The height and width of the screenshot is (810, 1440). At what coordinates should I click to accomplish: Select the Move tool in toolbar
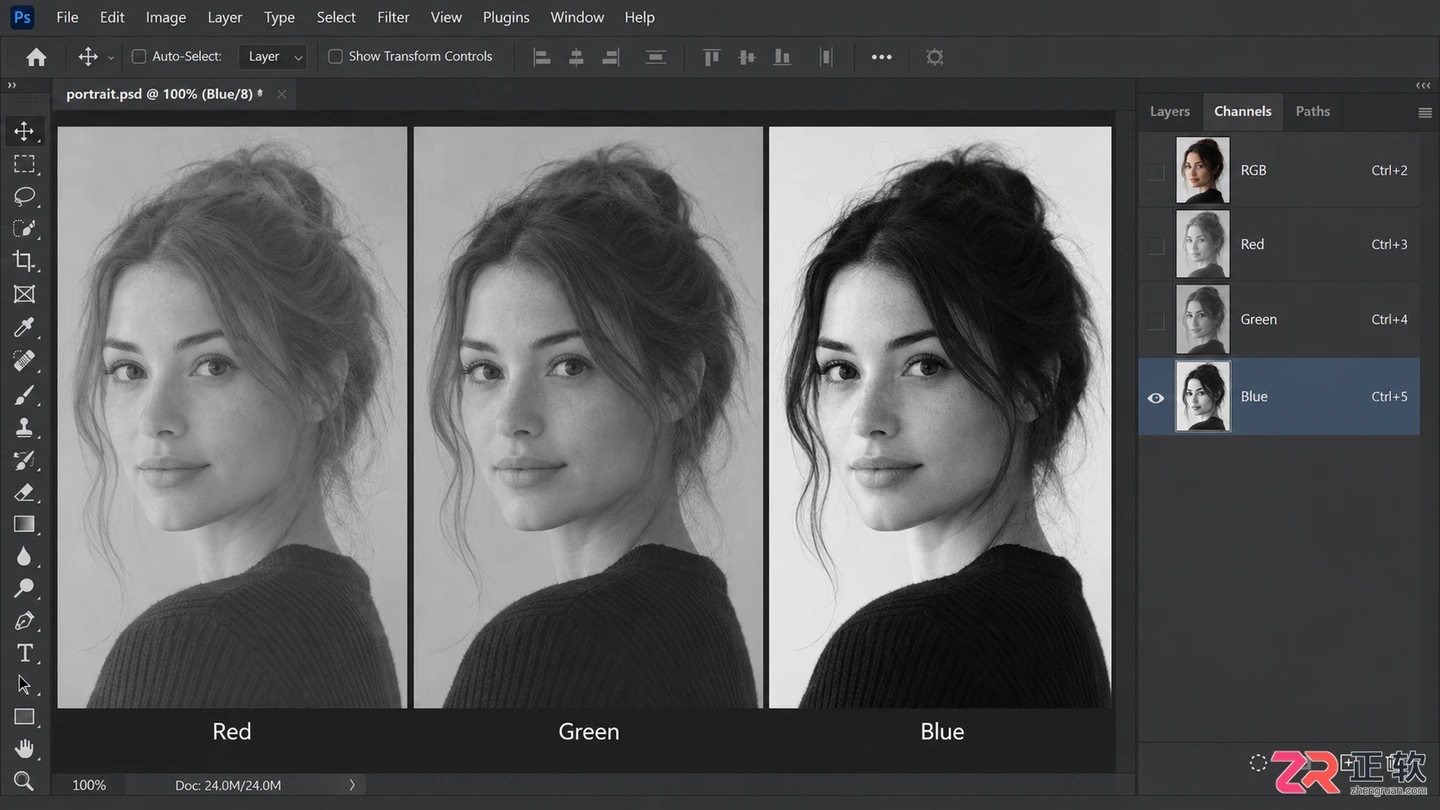point(24,131)
